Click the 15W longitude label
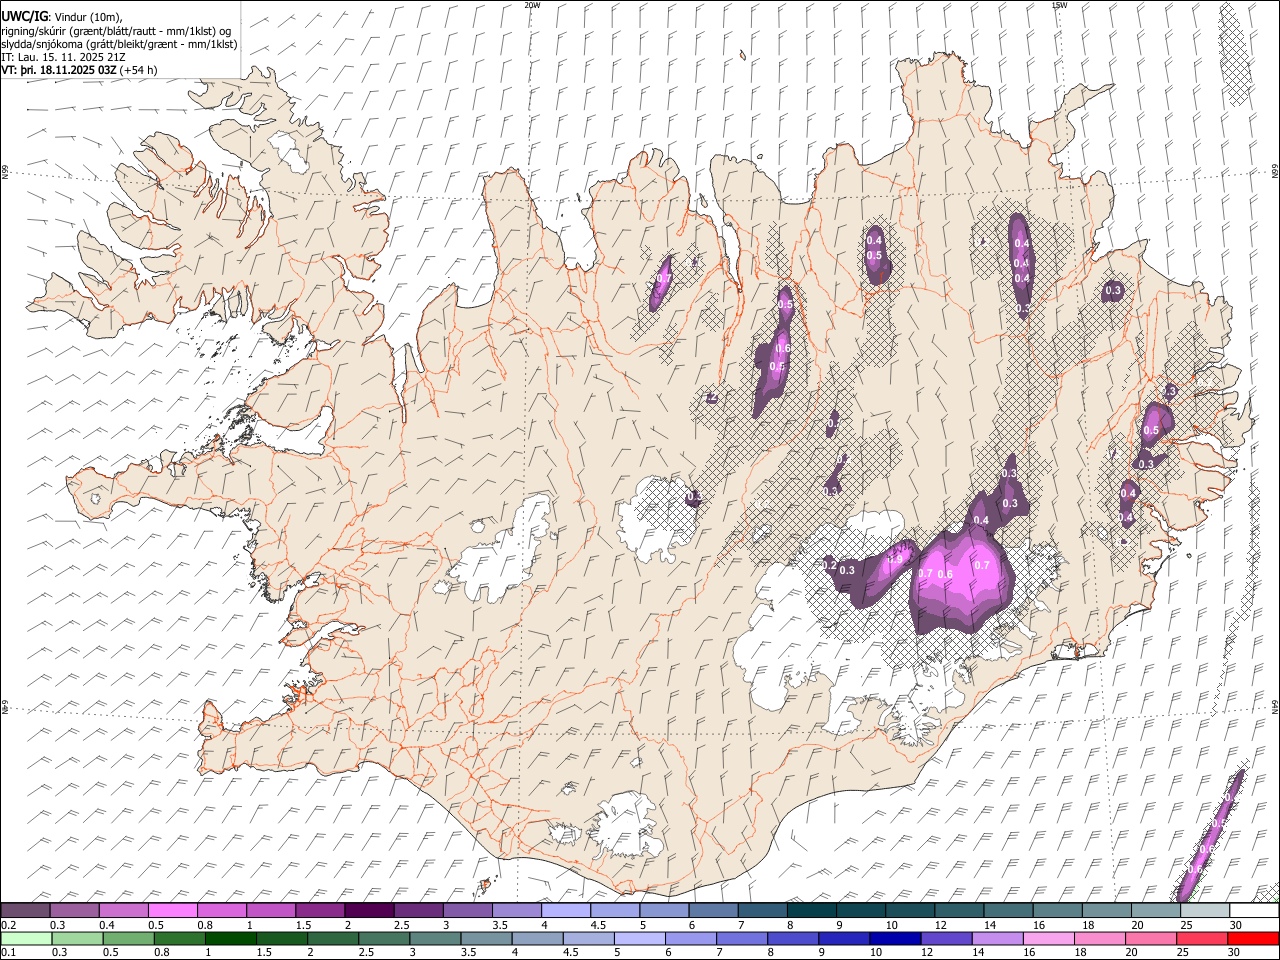 (1059, 5)
